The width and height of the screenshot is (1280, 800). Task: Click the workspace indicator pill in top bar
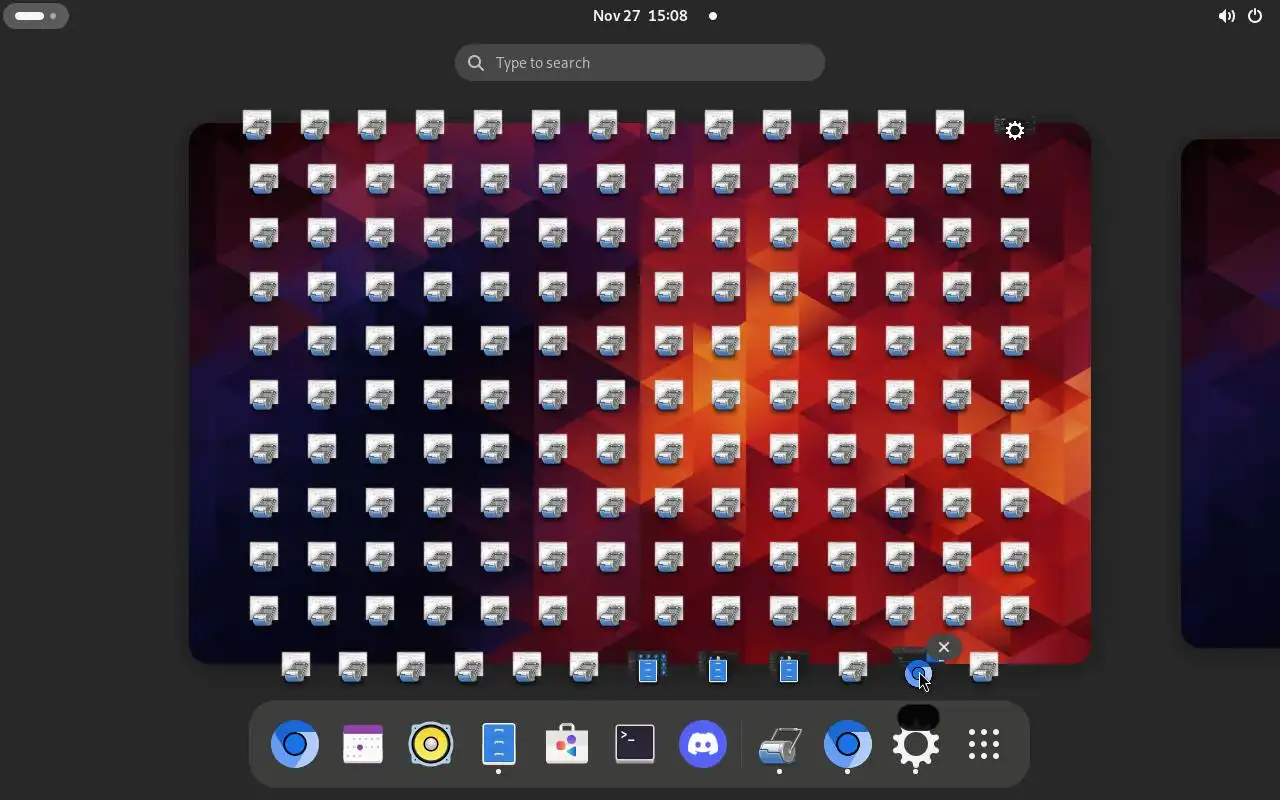coord(37,16)
